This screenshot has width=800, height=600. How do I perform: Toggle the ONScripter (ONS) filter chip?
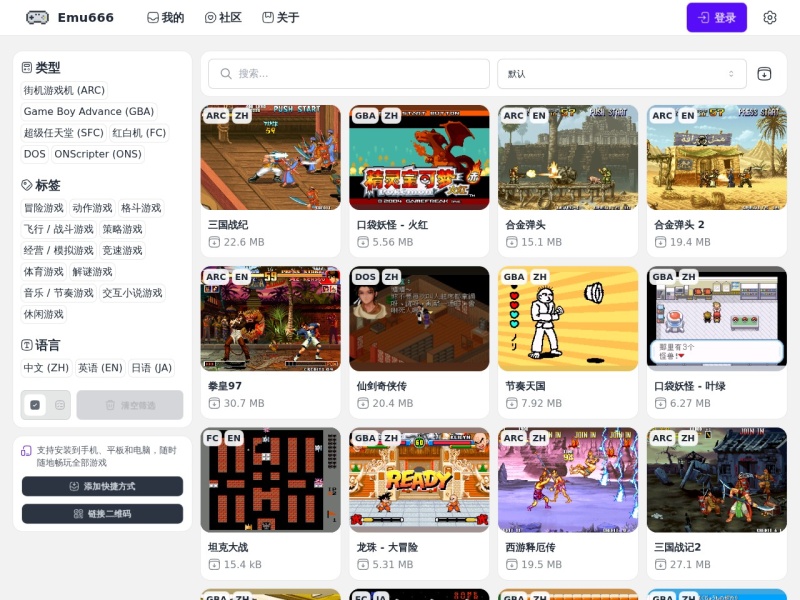[x=98, y=154]
